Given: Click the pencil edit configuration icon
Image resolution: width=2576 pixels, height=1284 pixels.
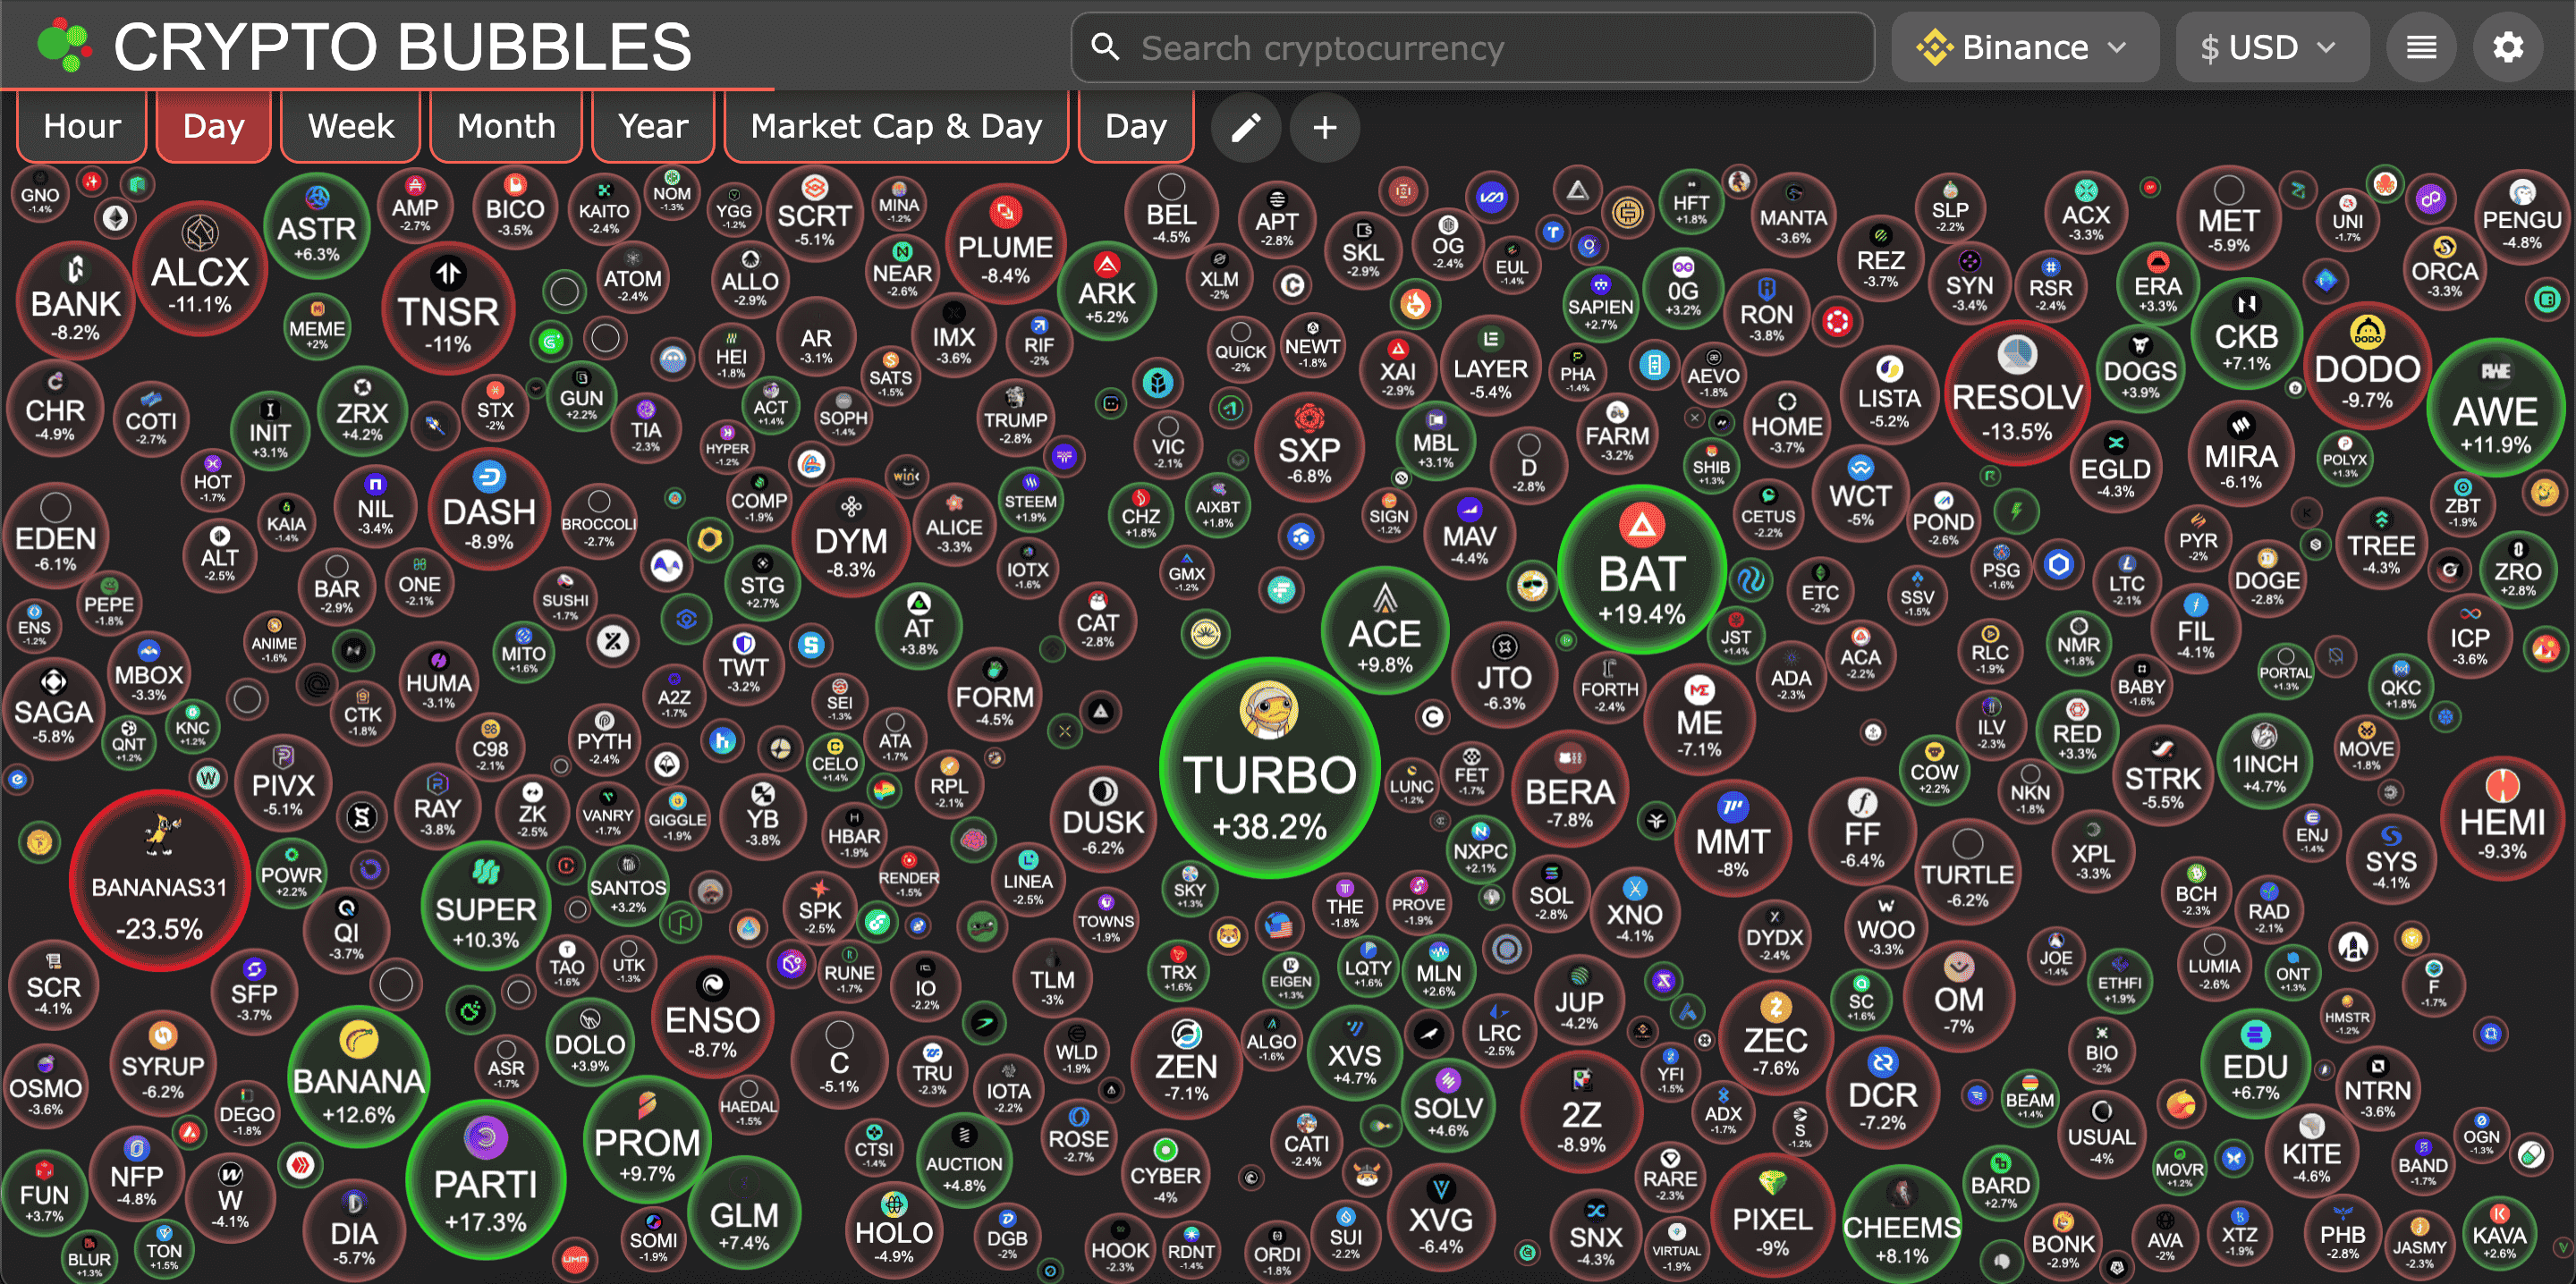Looking at the screenshot, I should click(x=1245, y=127).
